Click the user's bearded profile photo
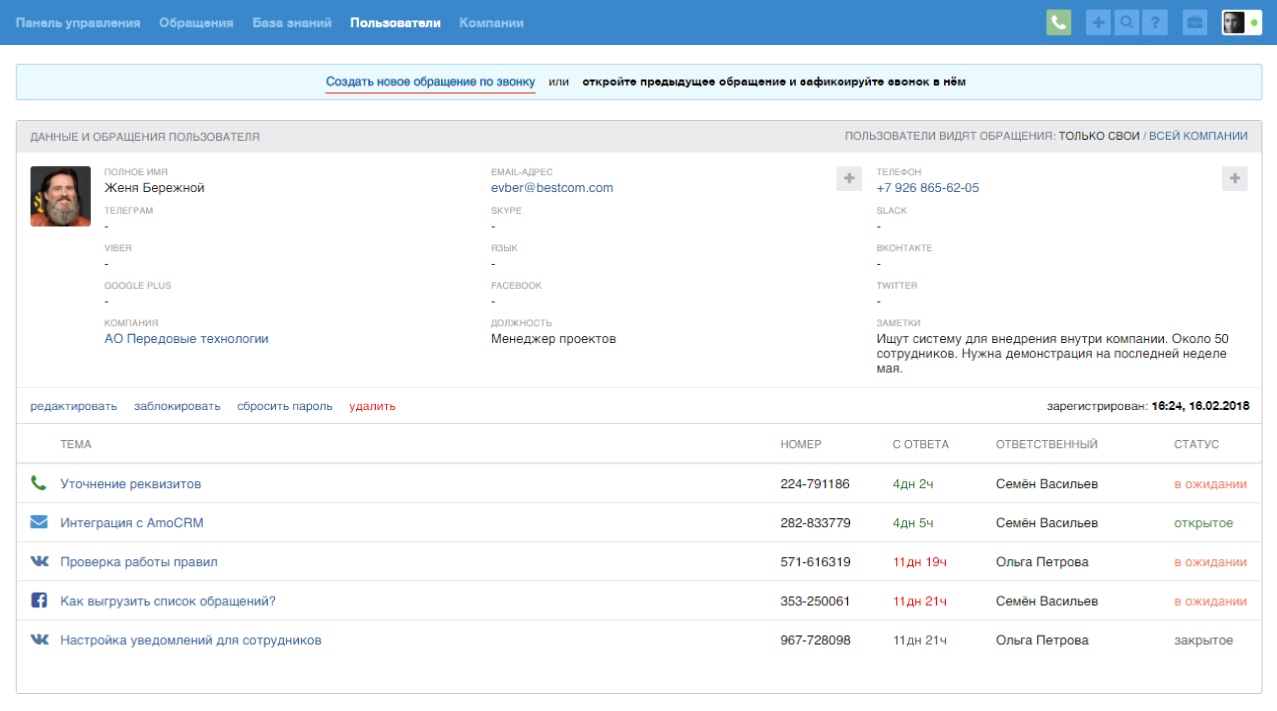 click(60, 196)
